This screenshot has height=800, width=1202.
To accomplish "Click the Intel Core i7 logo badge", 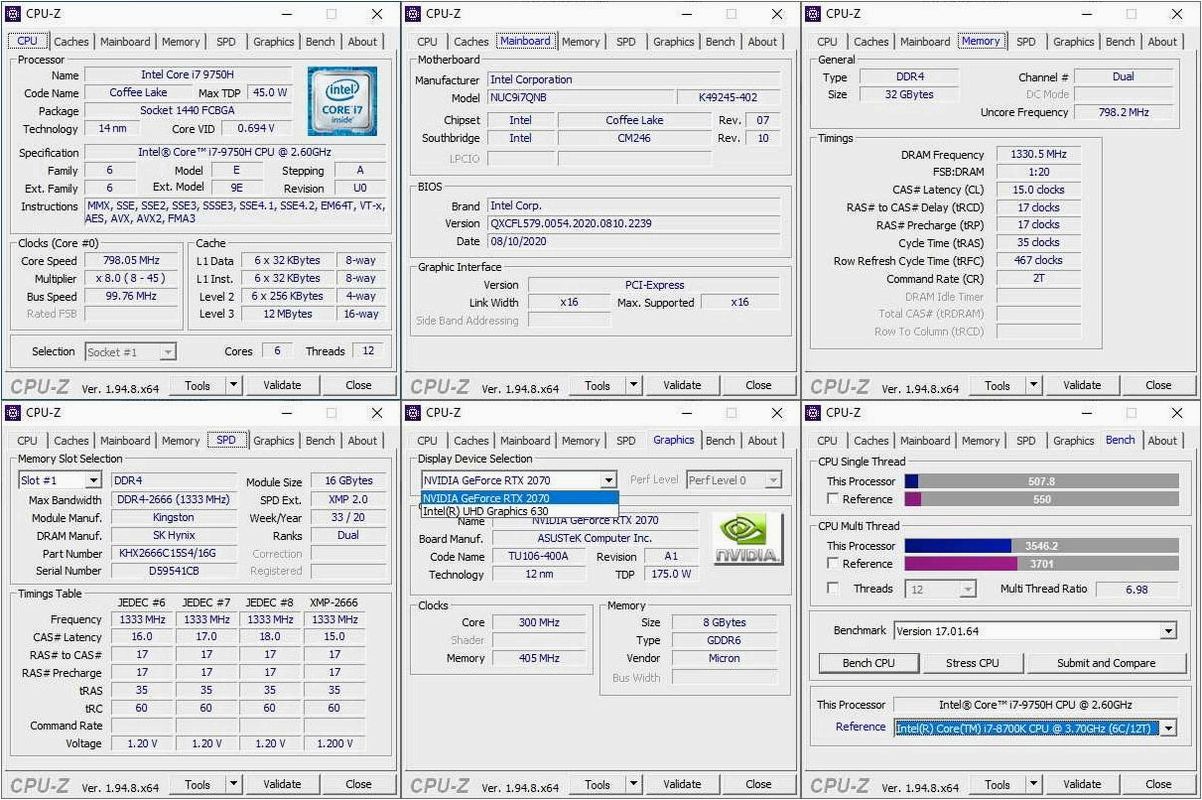I will (342, 101).
